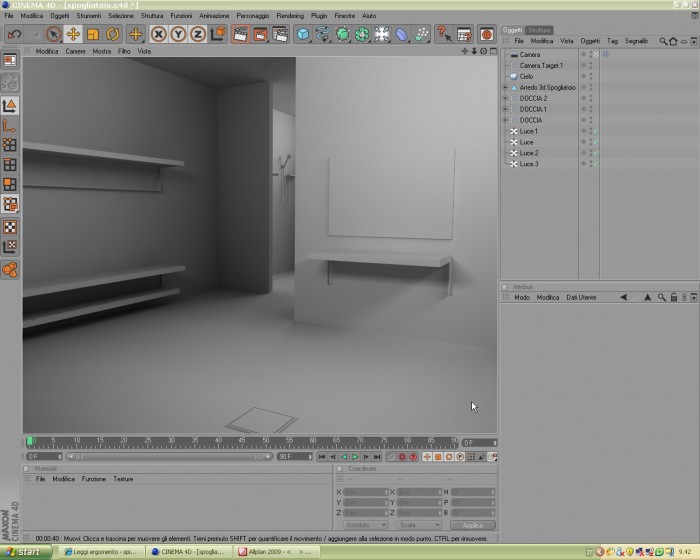Select the Rotate tool icon

[x=112, y=34]
